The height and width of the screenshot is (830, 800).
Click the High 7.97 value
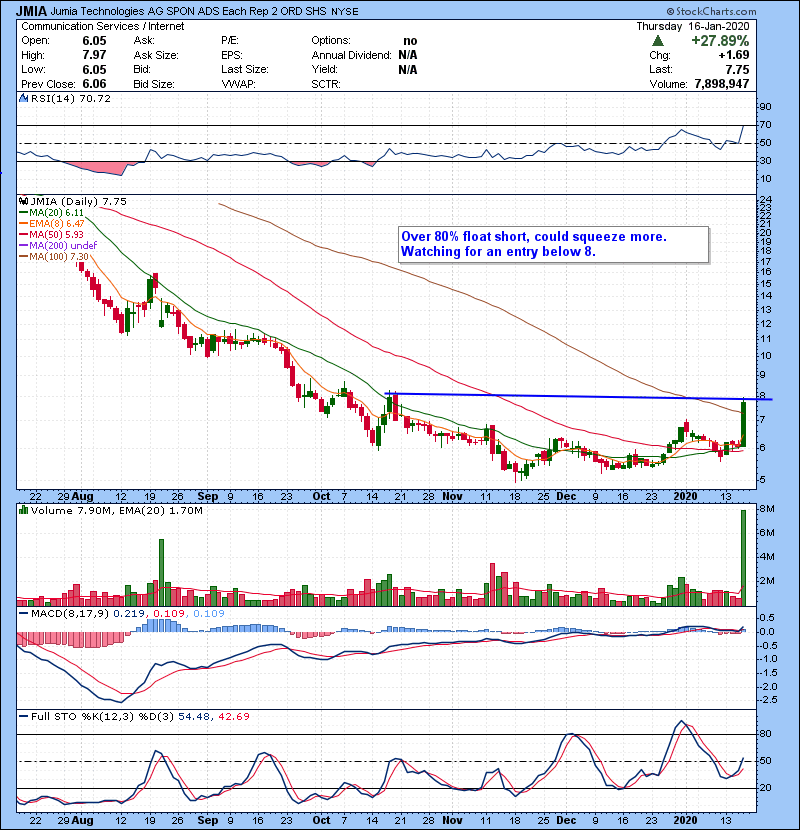94,55
